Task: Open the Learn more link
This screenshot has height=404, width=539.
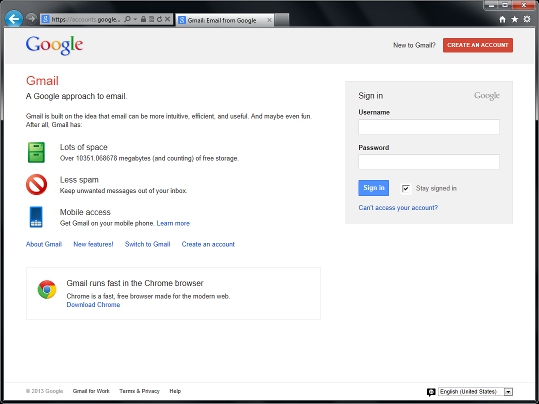Action: coord(173,223)
